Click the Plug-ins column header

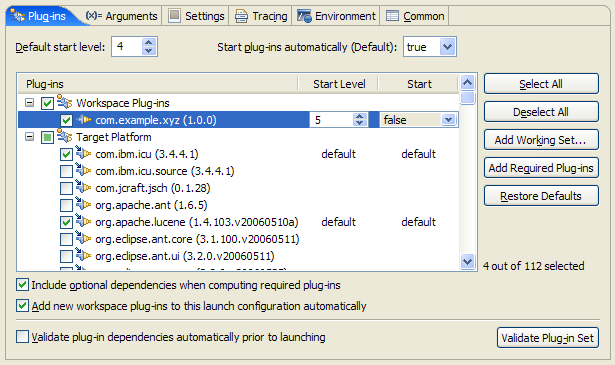[158, 84]
